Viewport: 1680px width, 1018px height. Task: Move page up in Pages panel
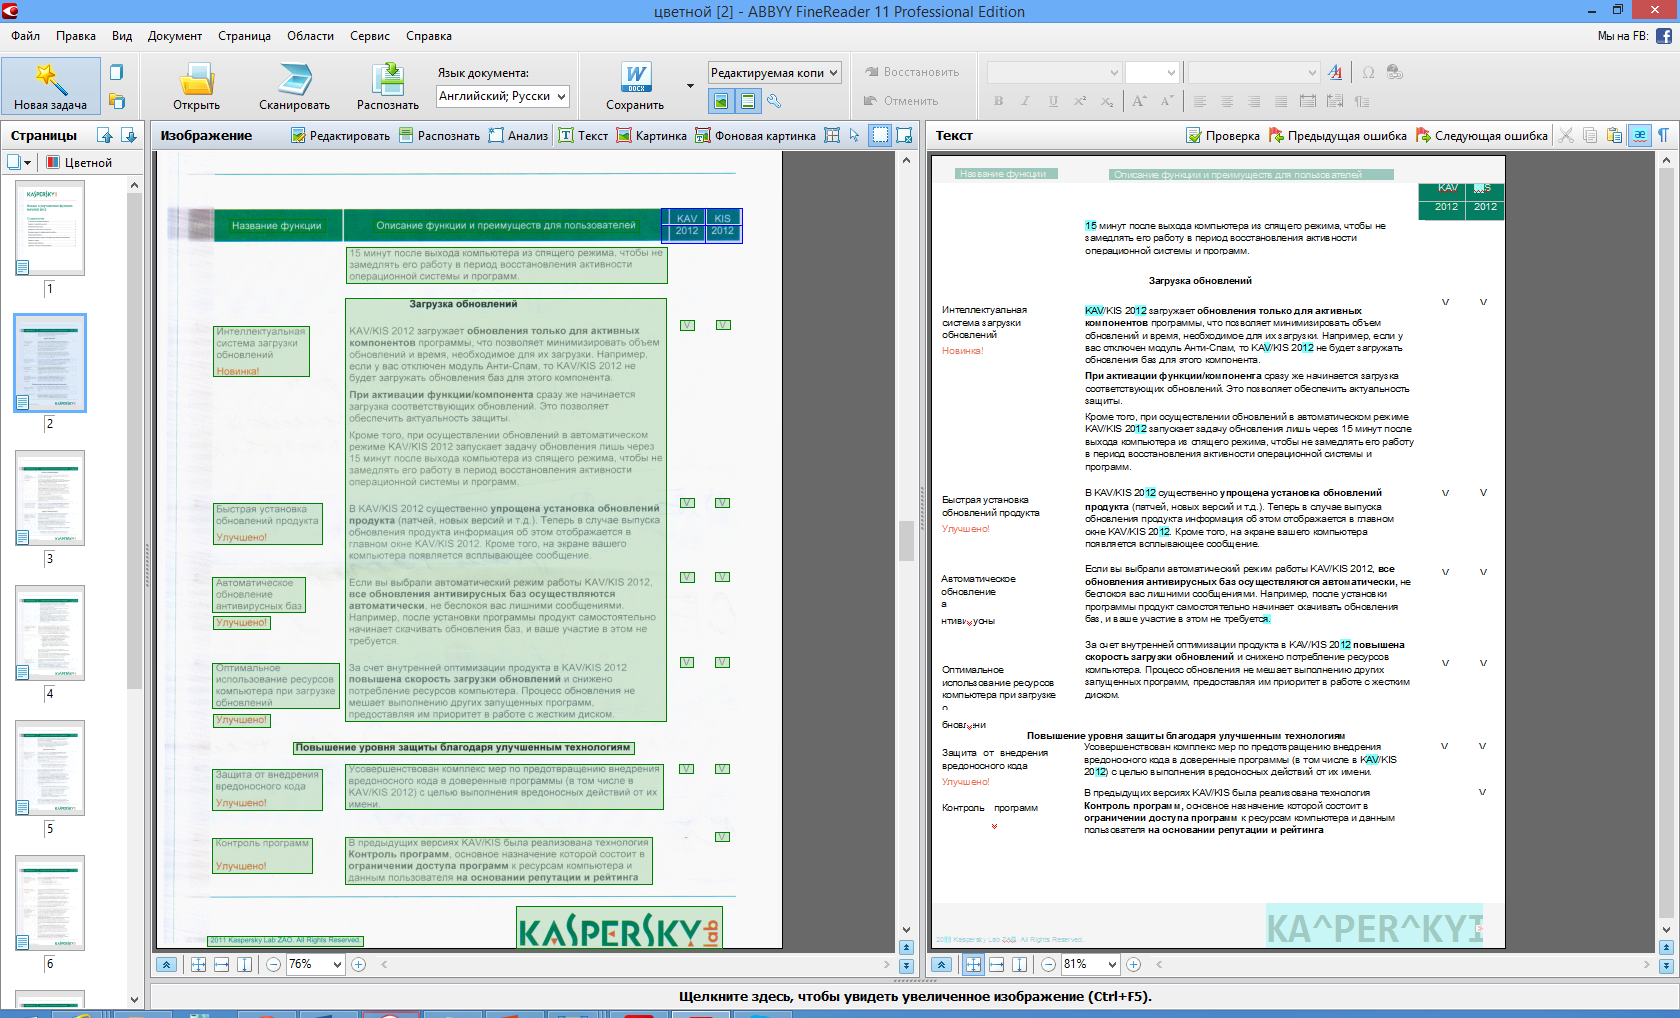(x=105, y=135)
